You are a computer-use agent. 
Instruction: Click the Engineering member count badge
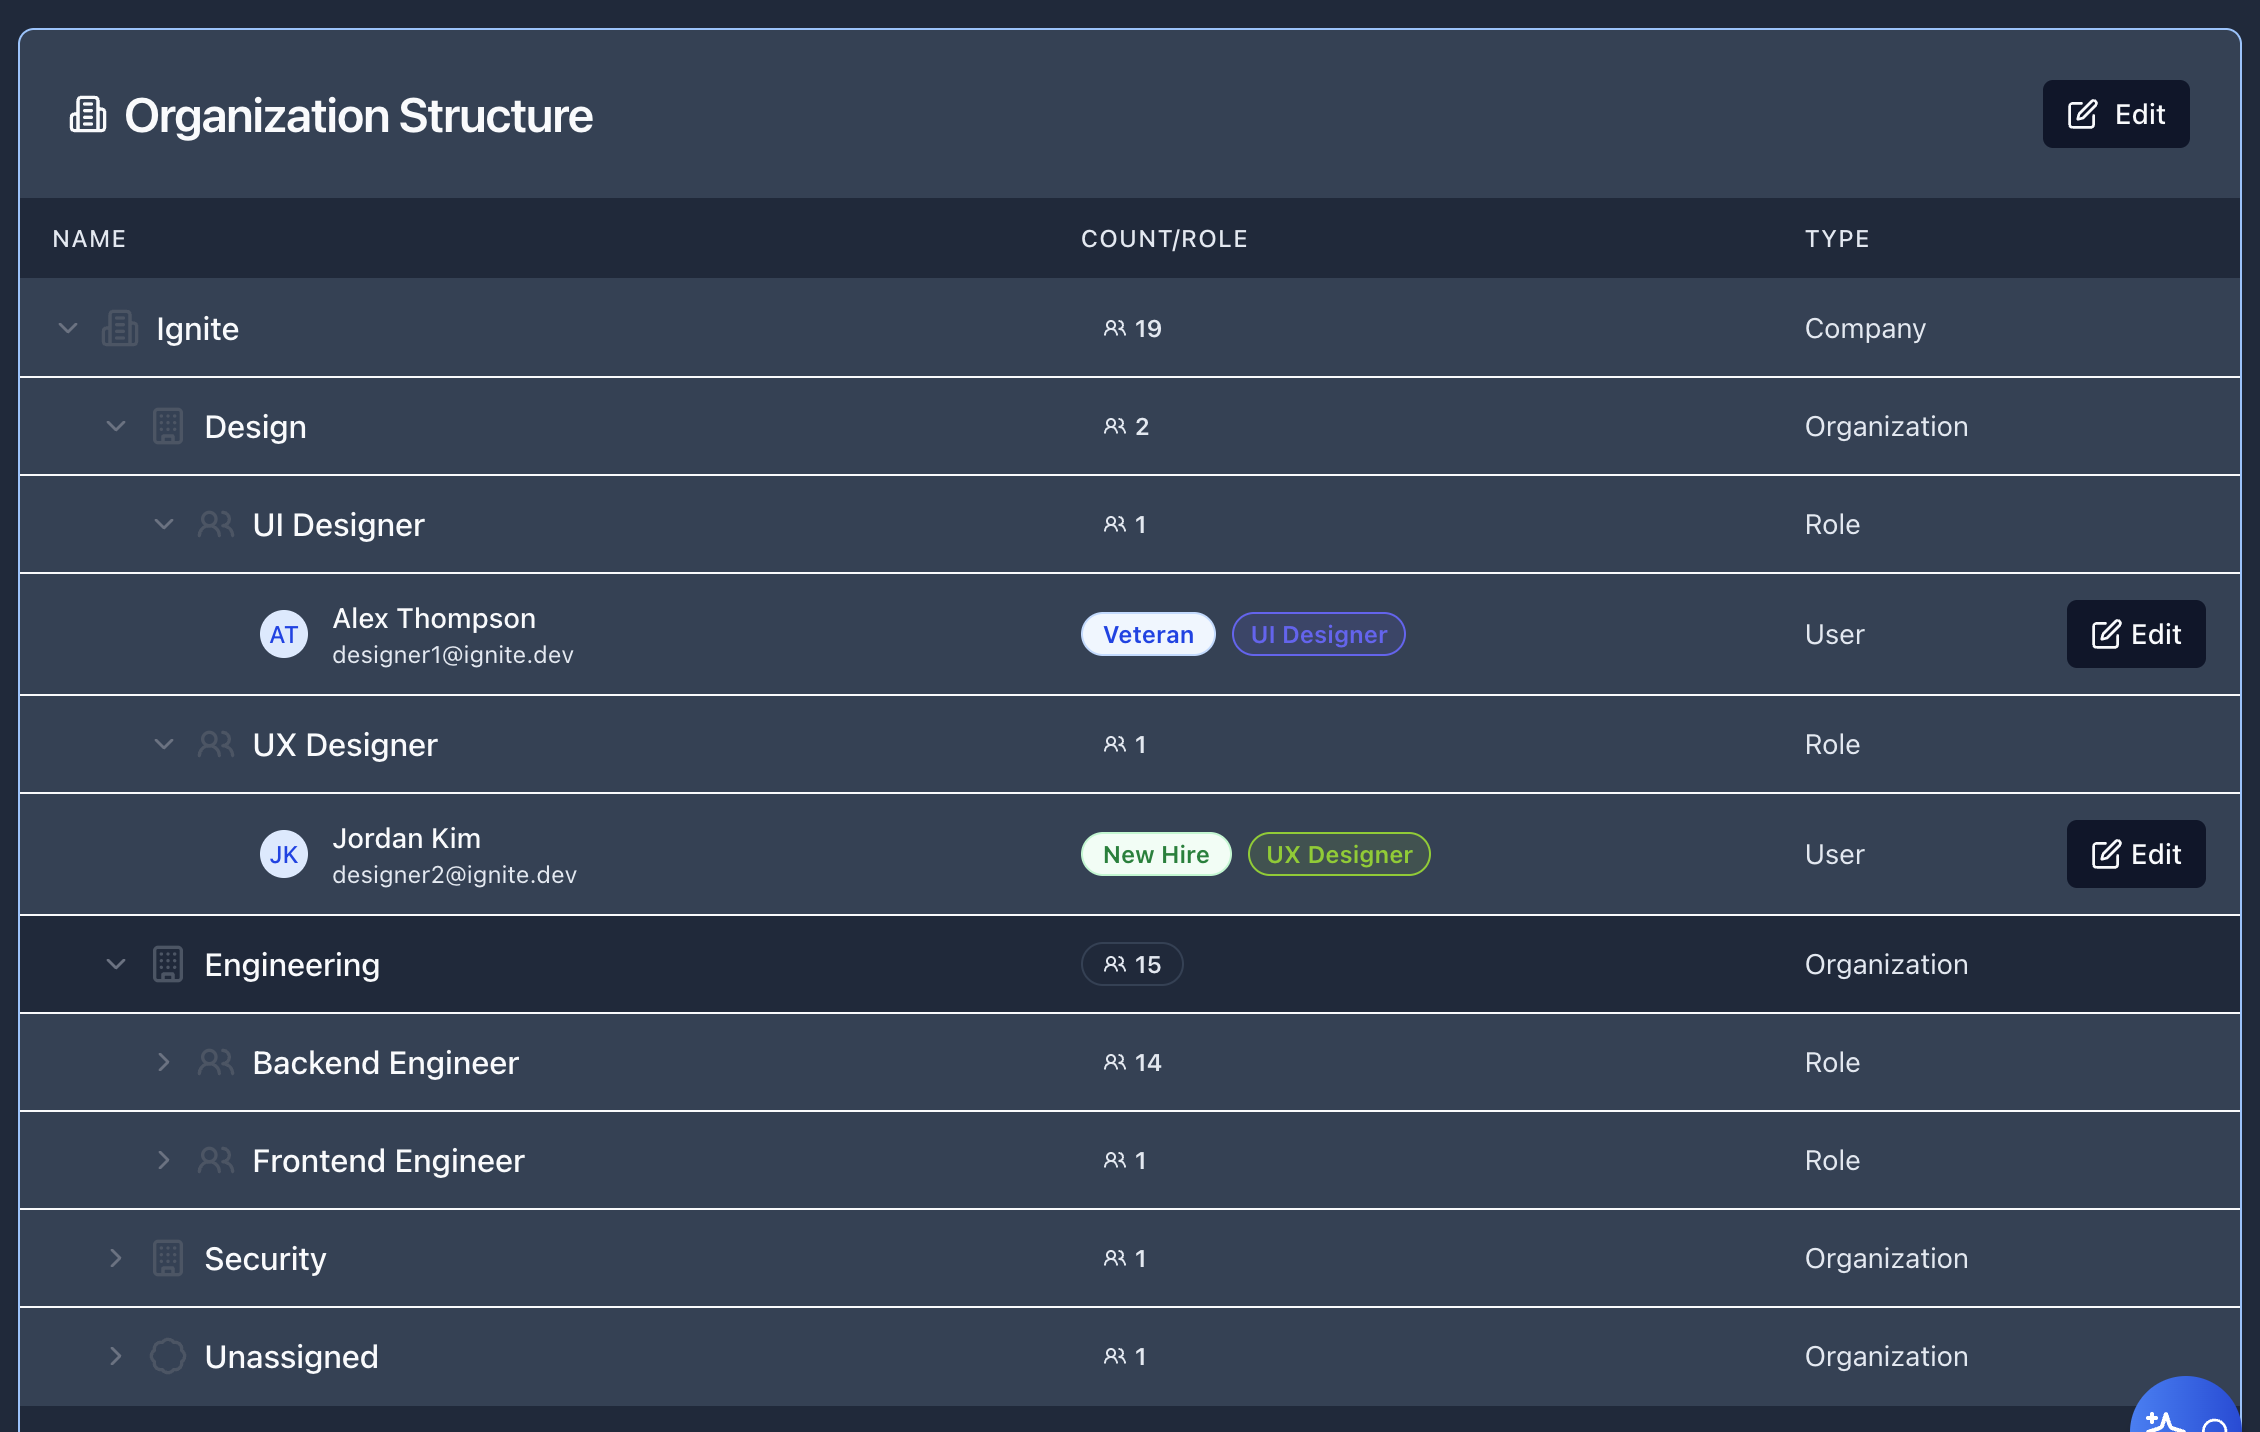point(1132,964)
